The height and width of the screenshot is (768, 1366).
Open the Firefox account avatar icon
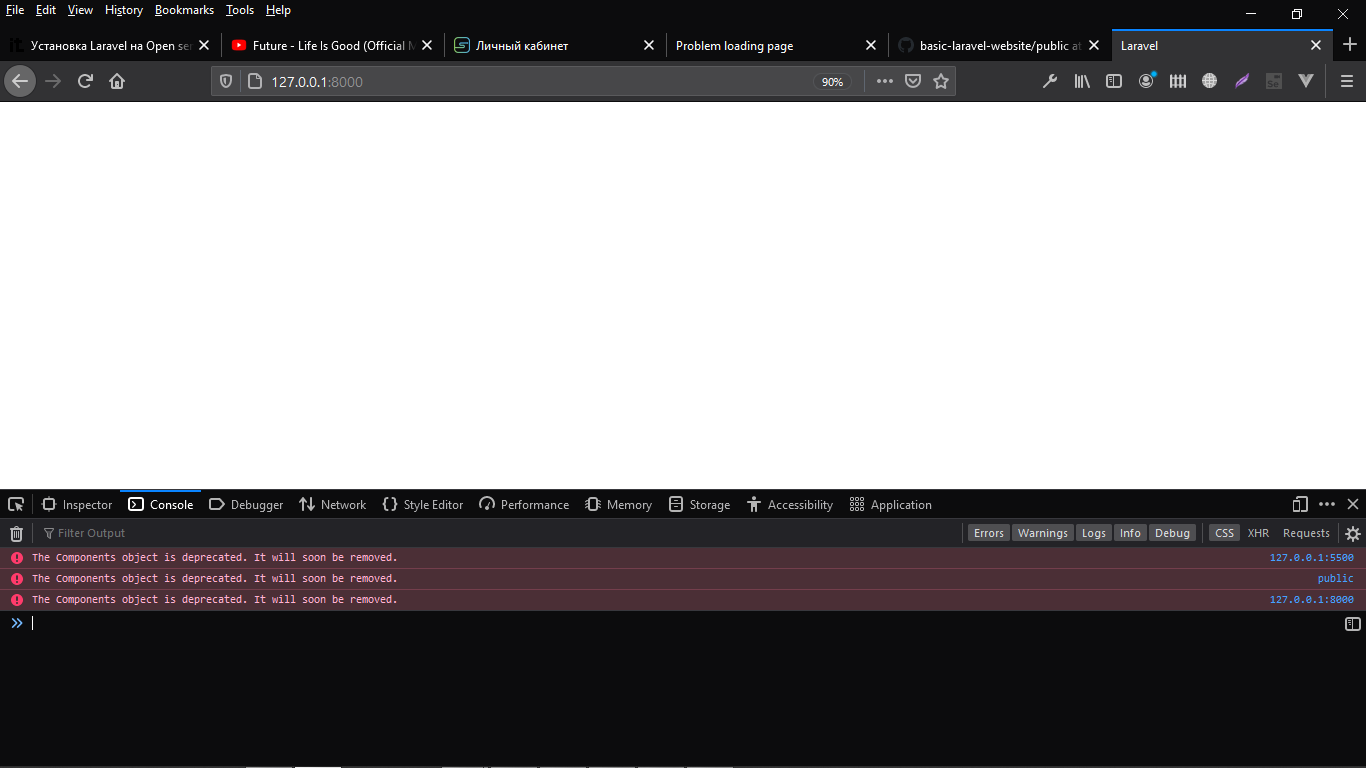[x=1146, y=81]
